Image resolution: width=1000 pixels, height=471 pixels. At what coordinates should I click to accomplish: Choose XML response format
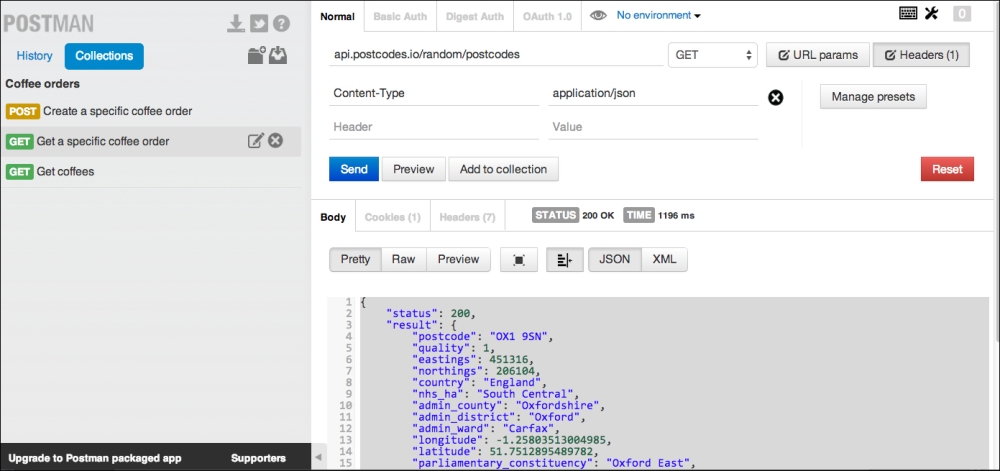(x=664, y=259)
